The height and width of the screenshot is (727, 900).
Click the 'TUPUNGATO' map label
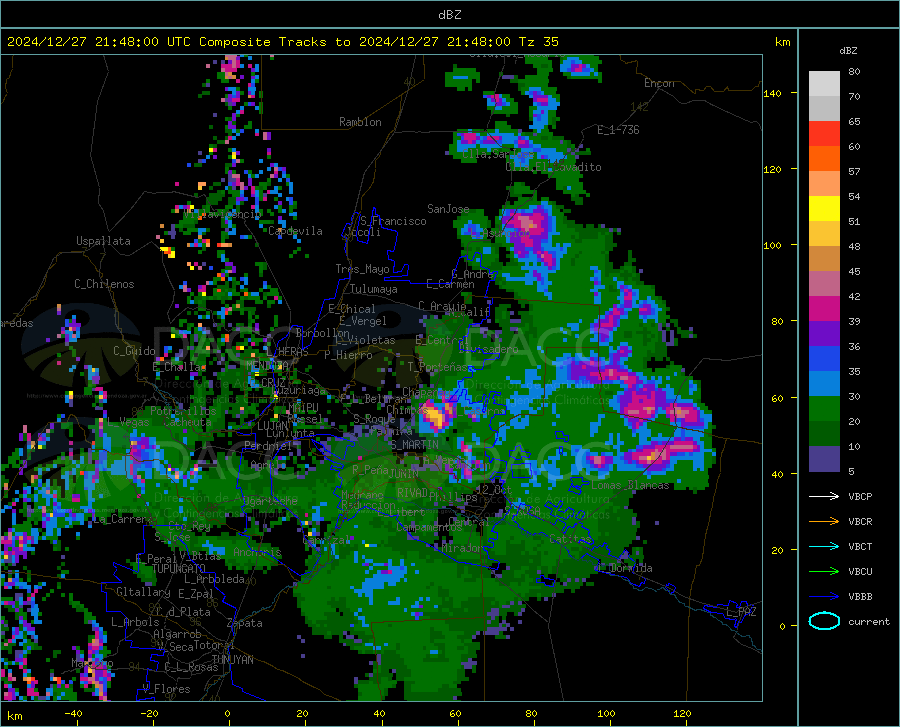pyautogui.click(x=179, y=569)
